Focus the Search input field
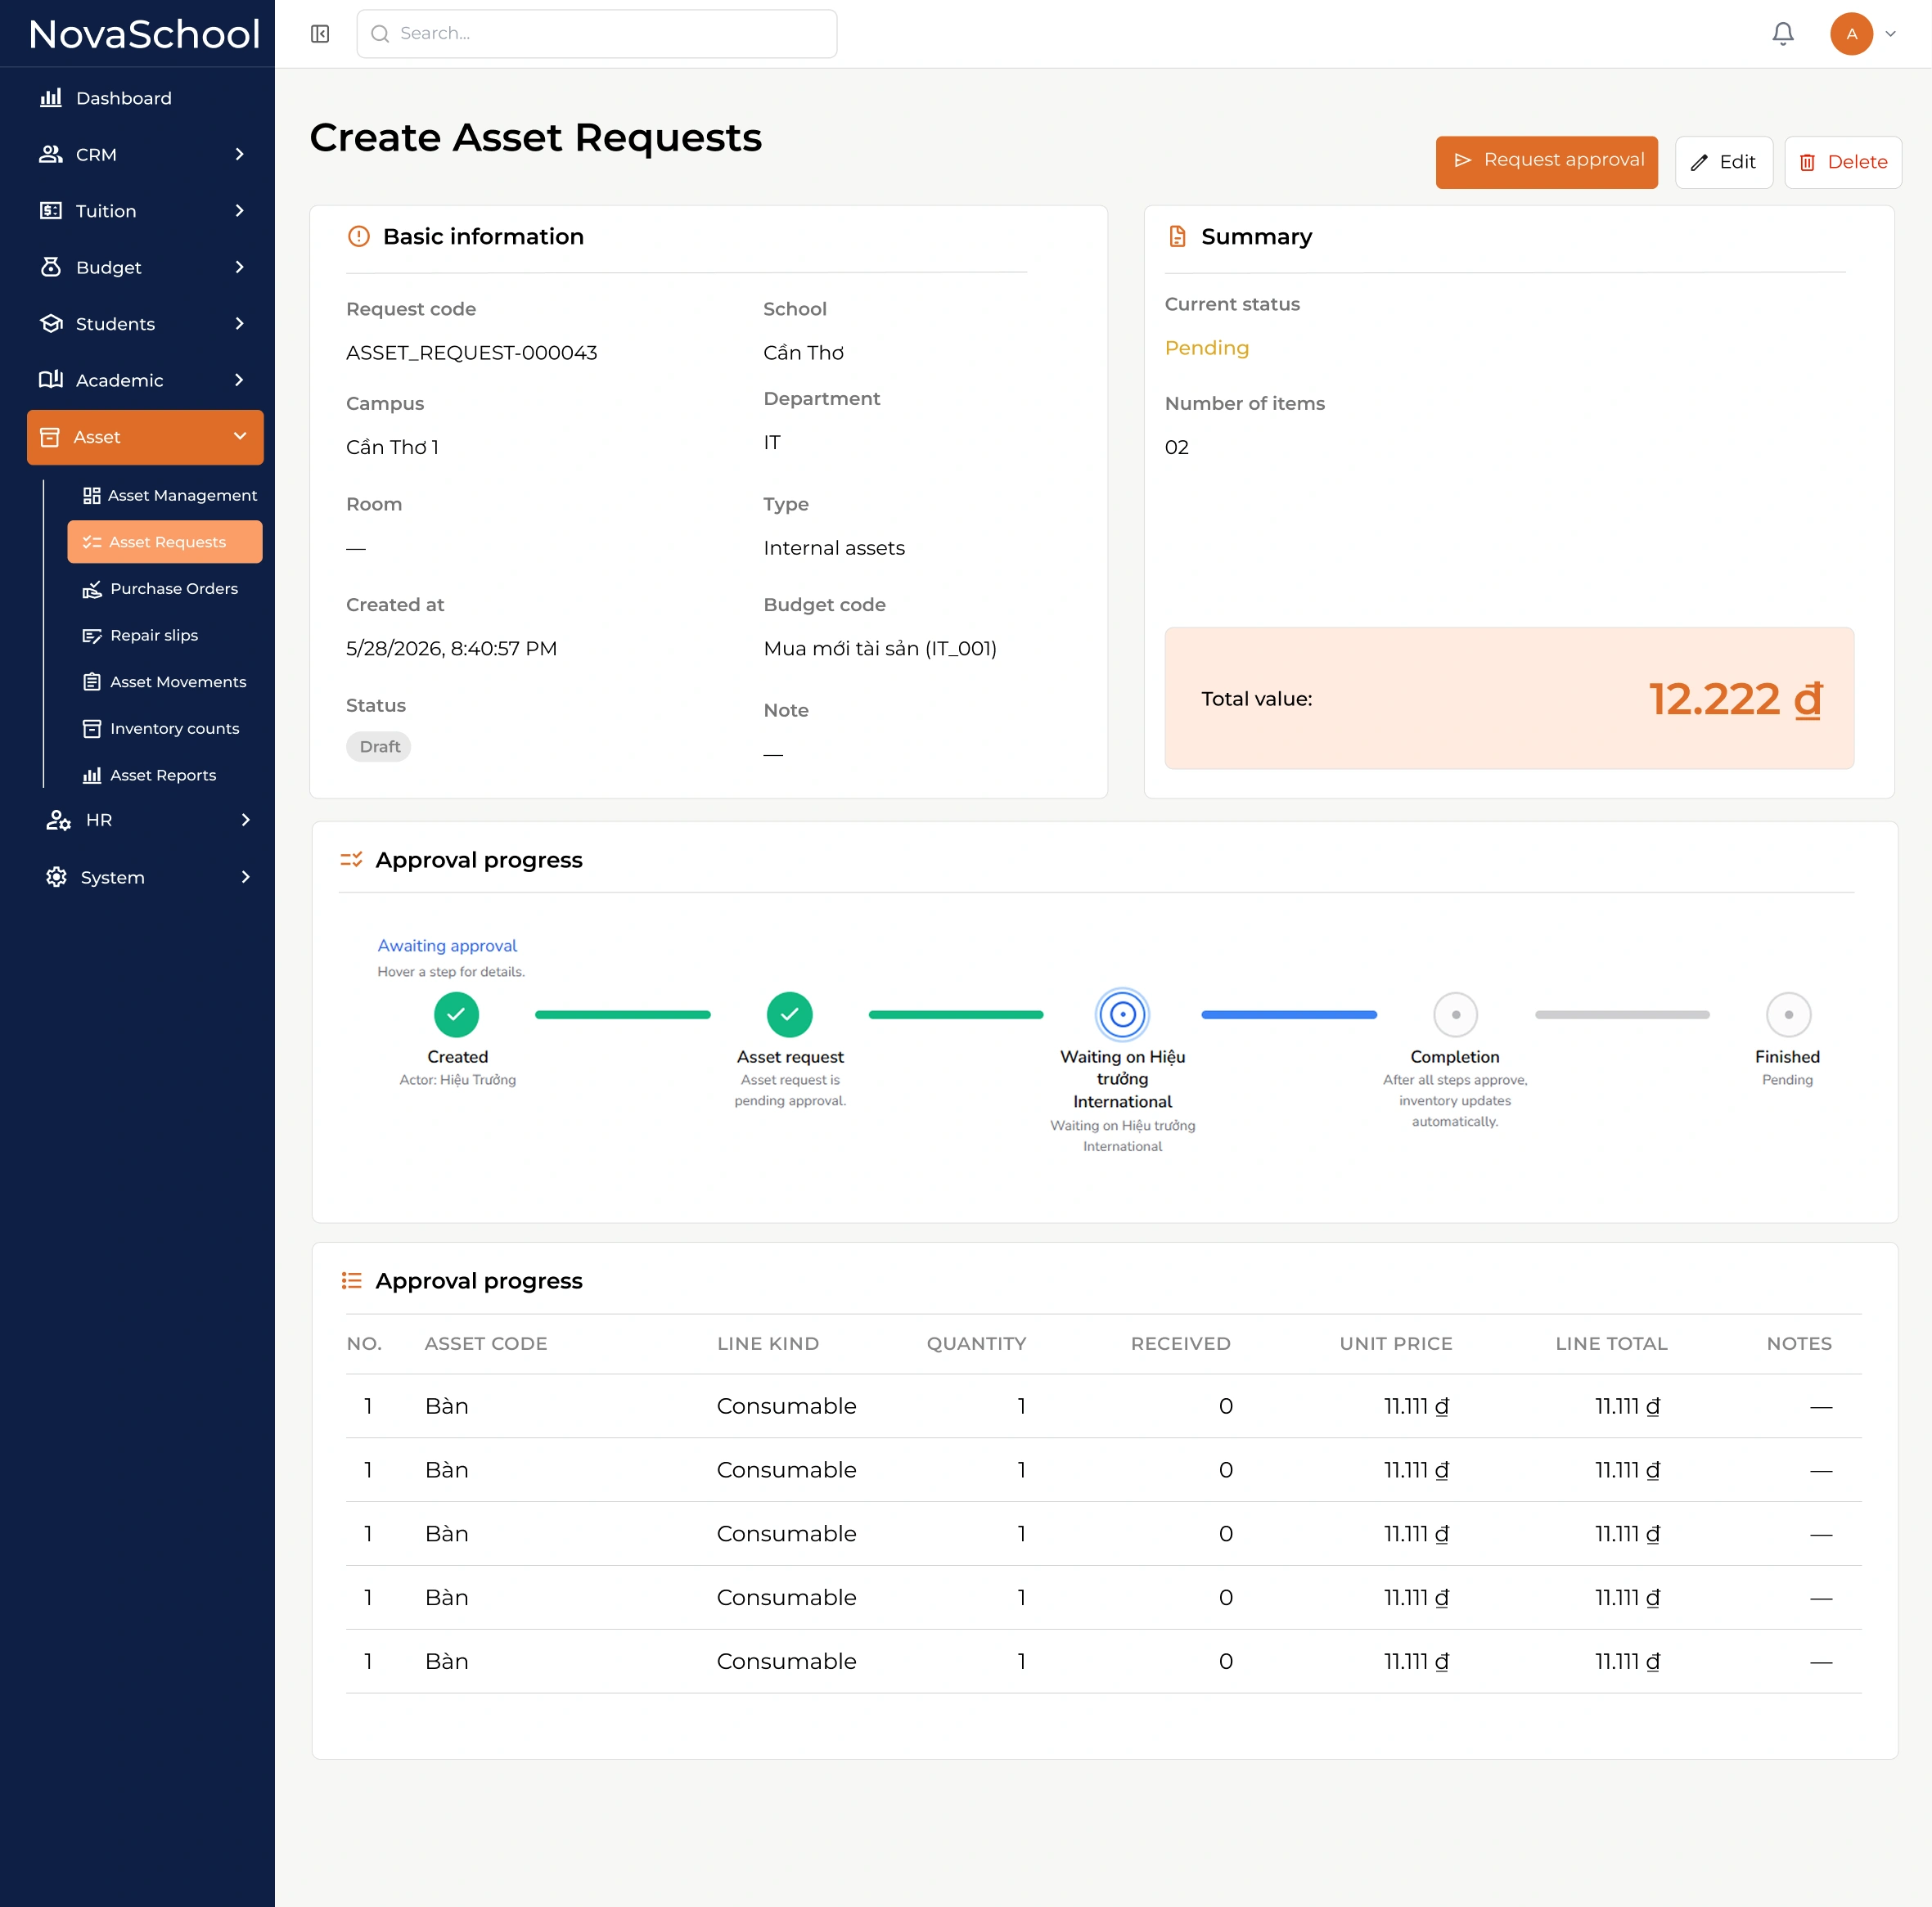The width and height of the screenshot is (1932, 1907). (x=597, y=34)
